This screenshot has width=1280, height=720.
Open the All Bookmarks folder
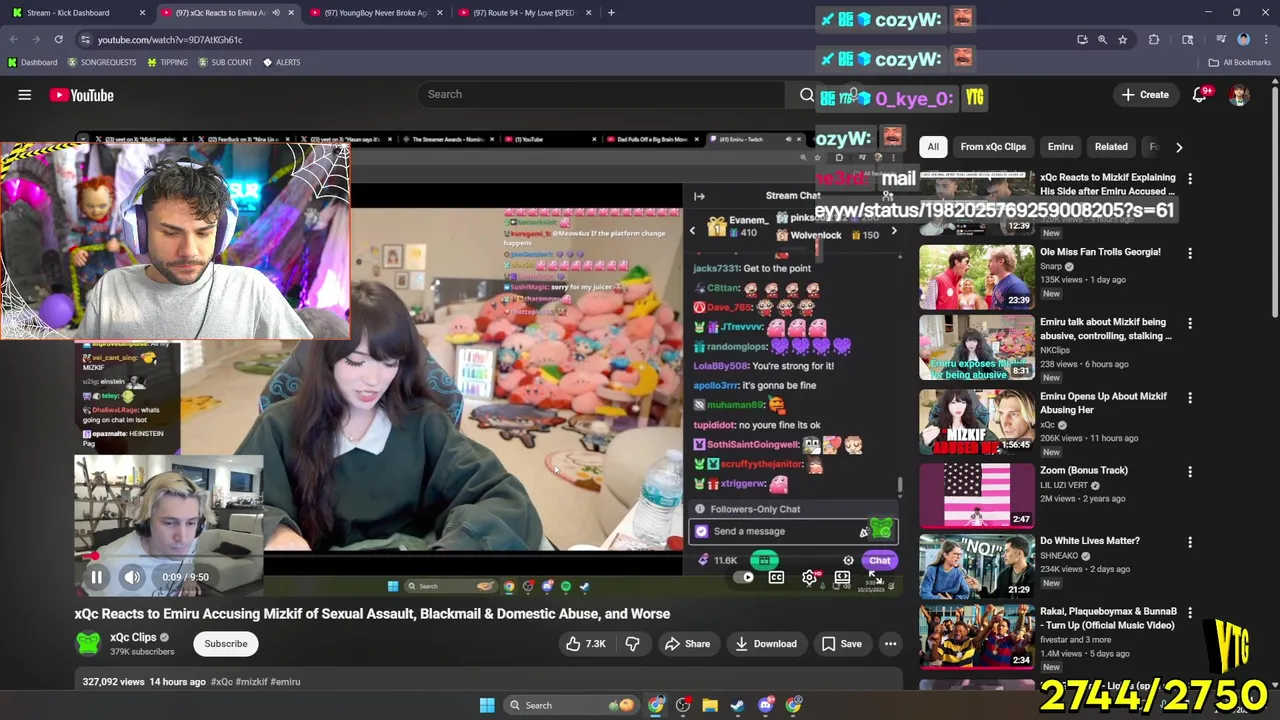(1239, 62)
